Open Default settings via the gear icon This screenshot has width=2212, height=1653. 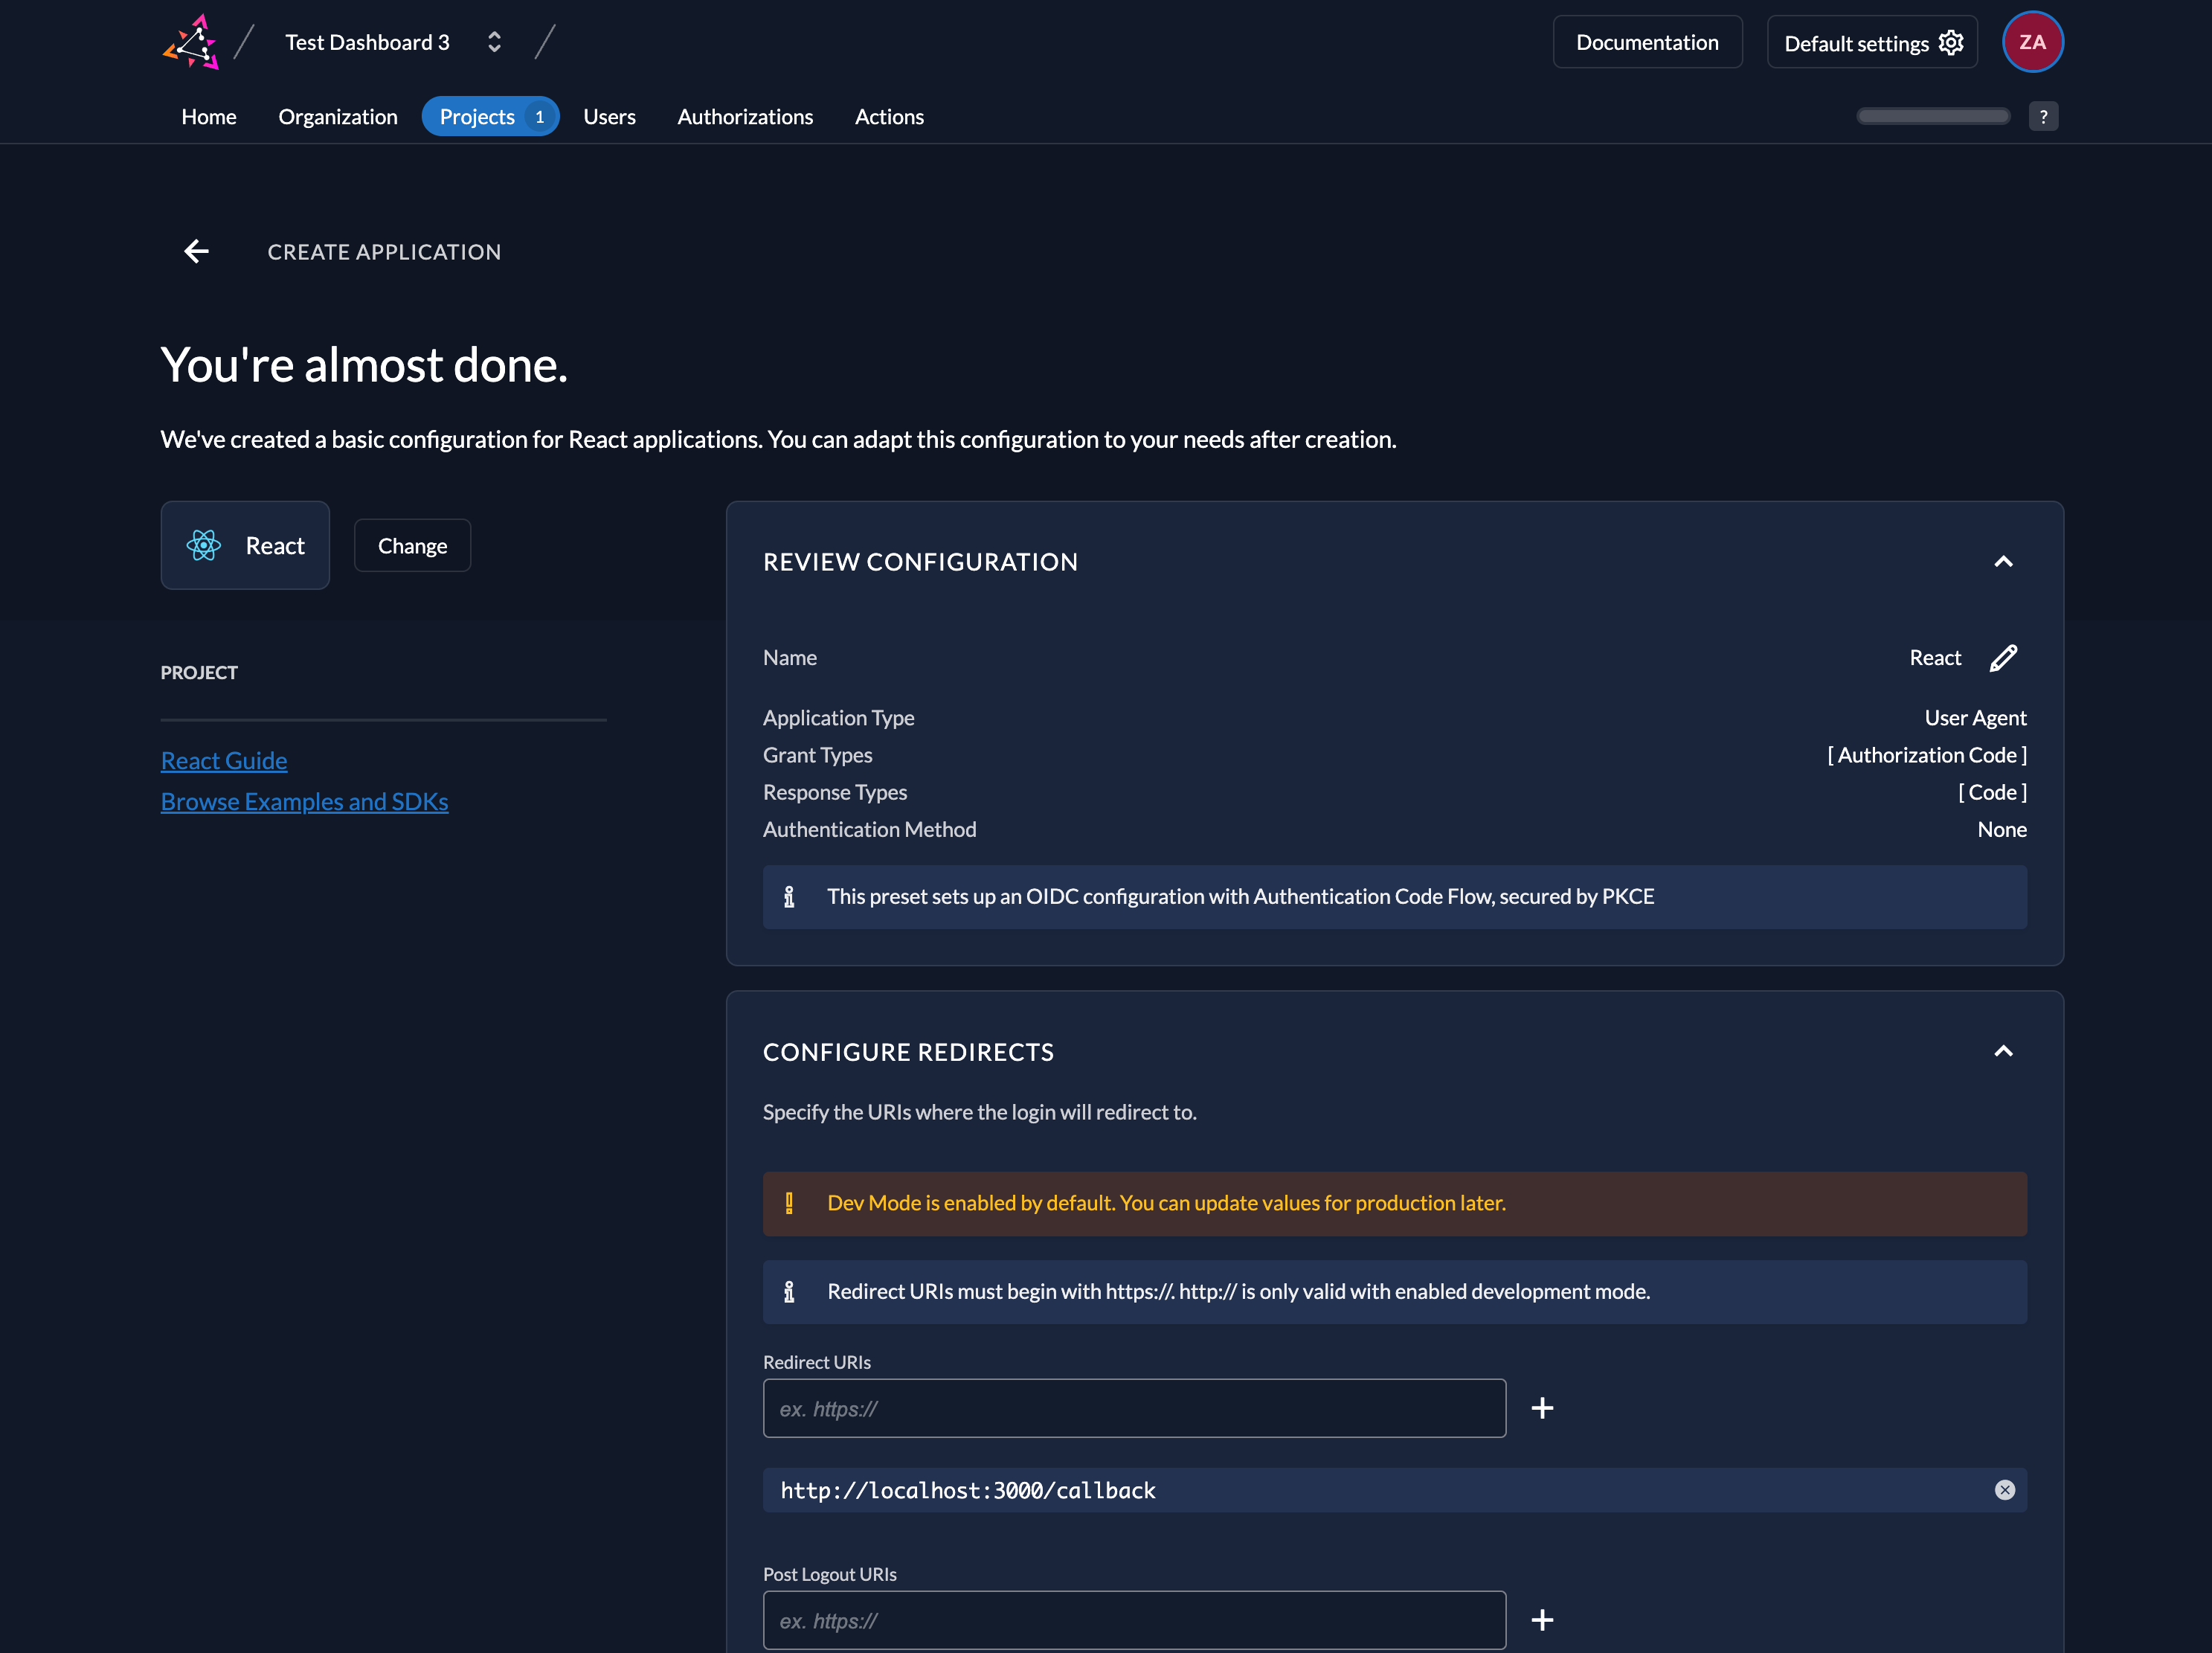coord(1950,42)
